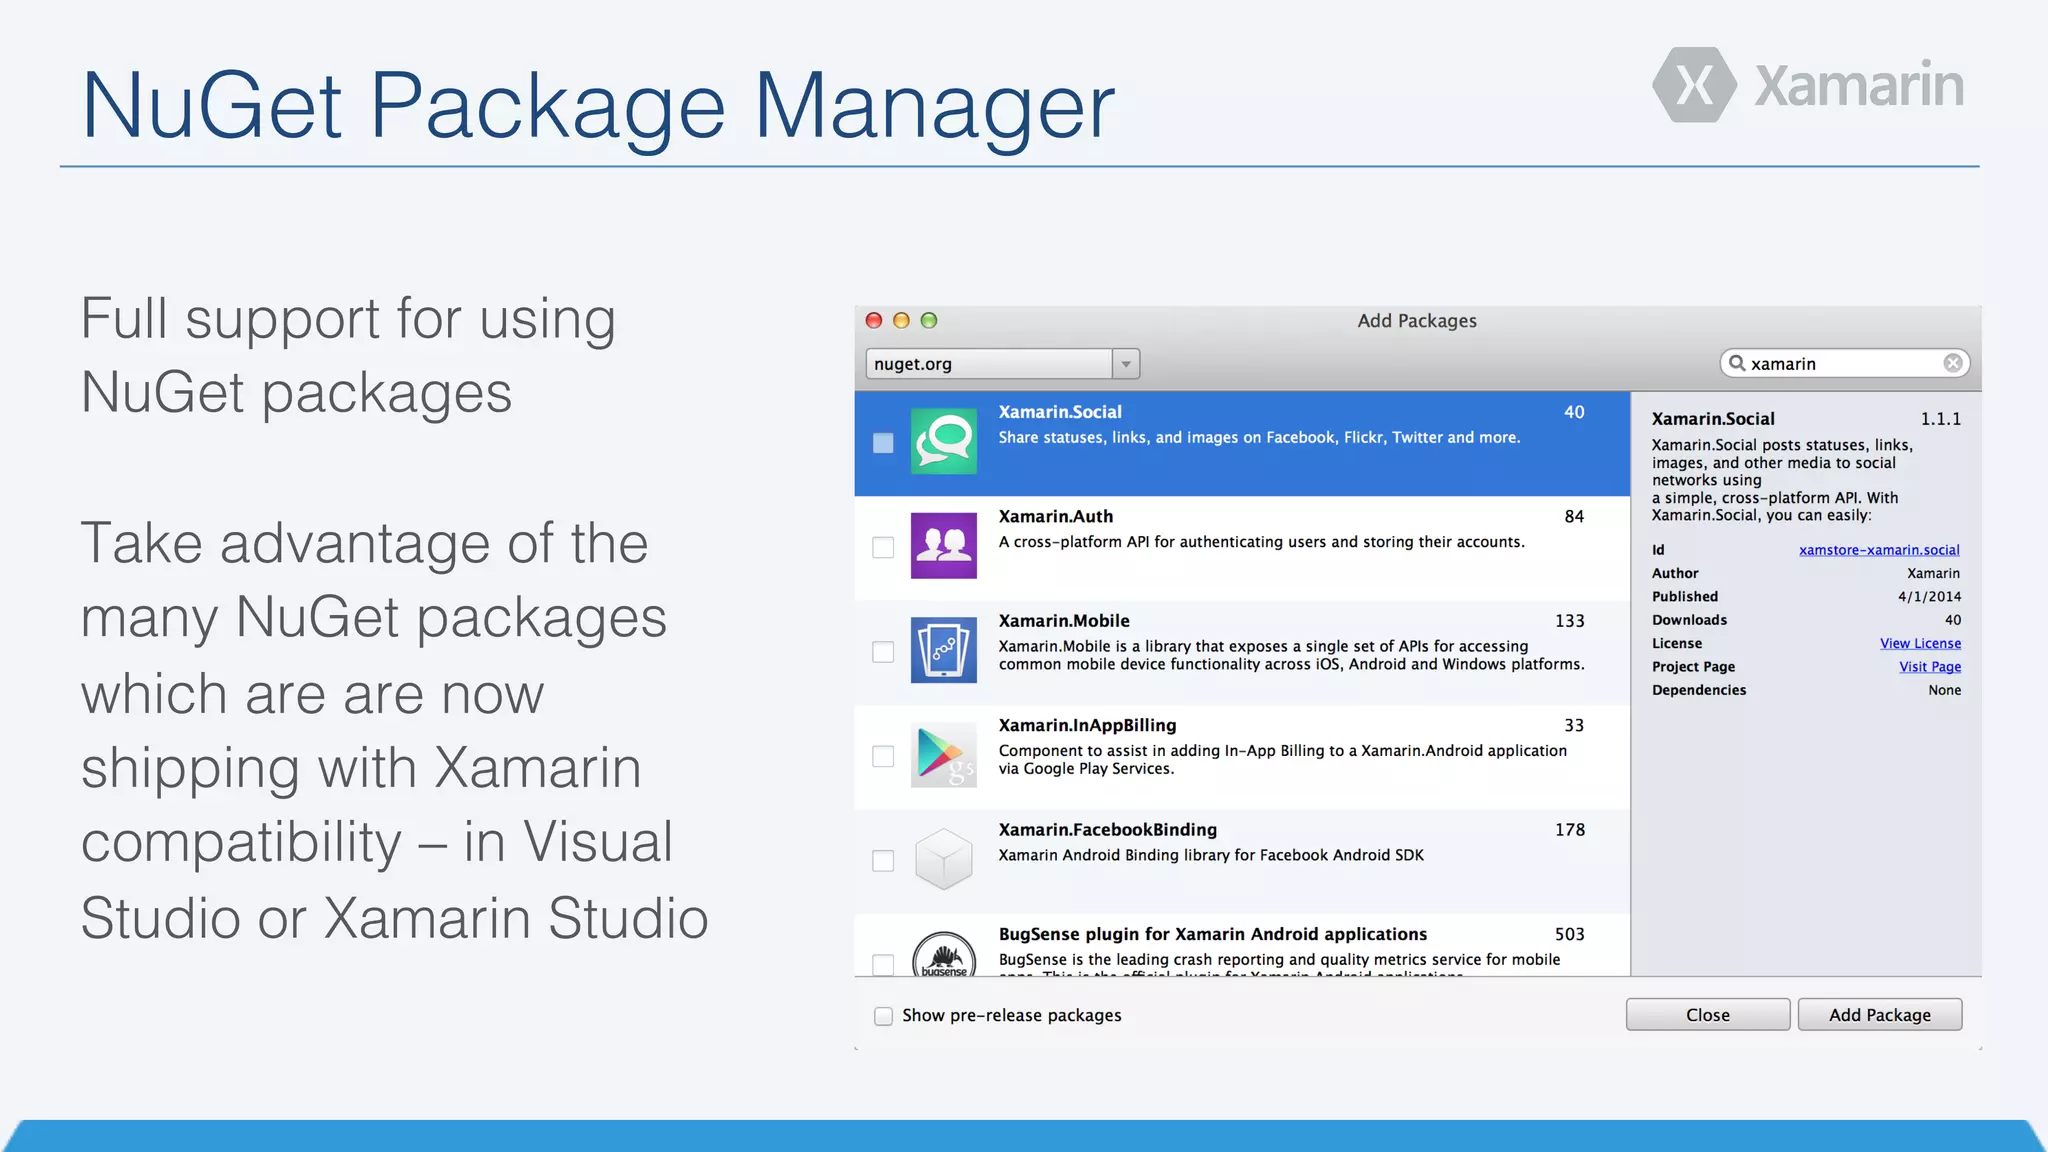Clear the xamarin search text

[x=1952, y=363]
